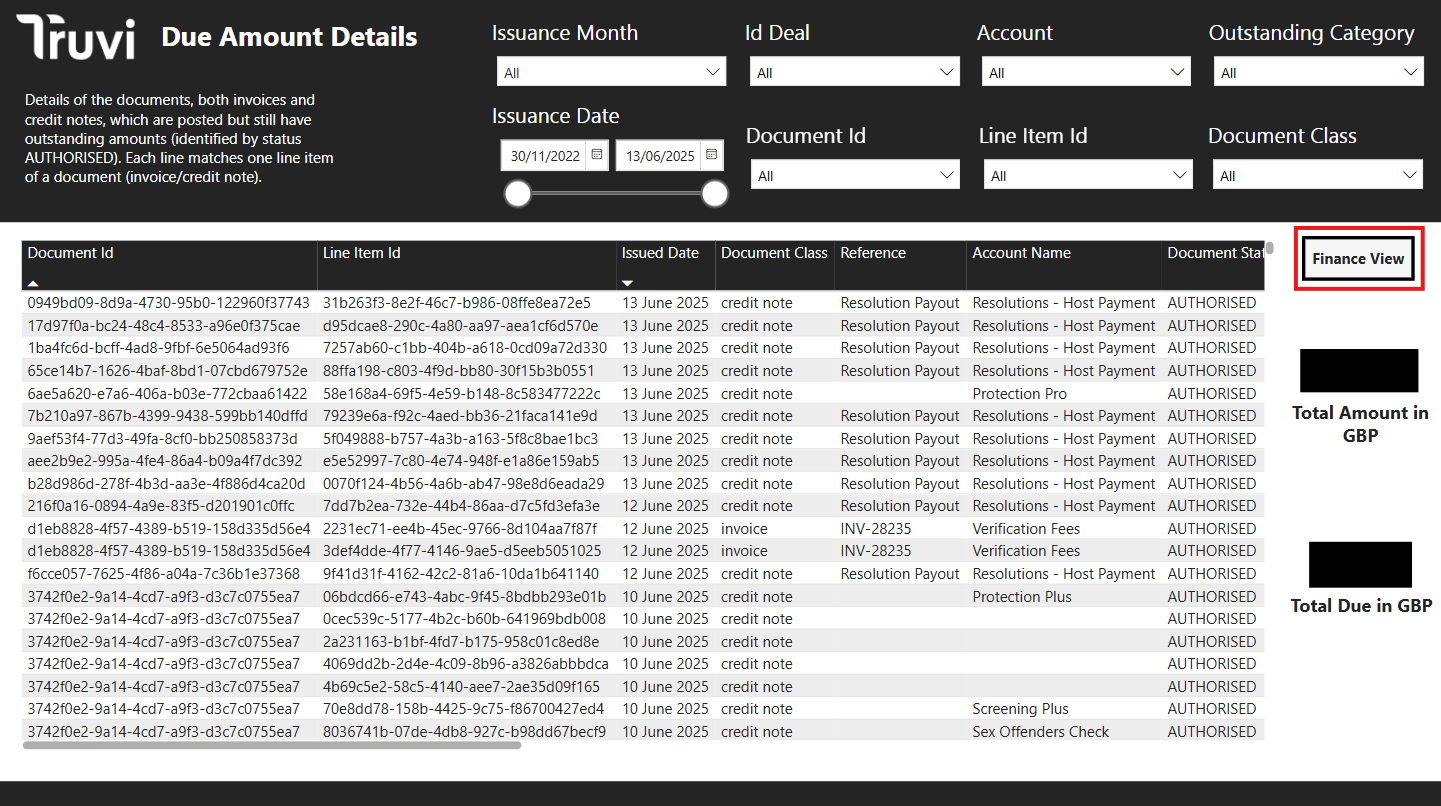
Task: Sort table by Account Name column header
Action: tap(1021, 253)
